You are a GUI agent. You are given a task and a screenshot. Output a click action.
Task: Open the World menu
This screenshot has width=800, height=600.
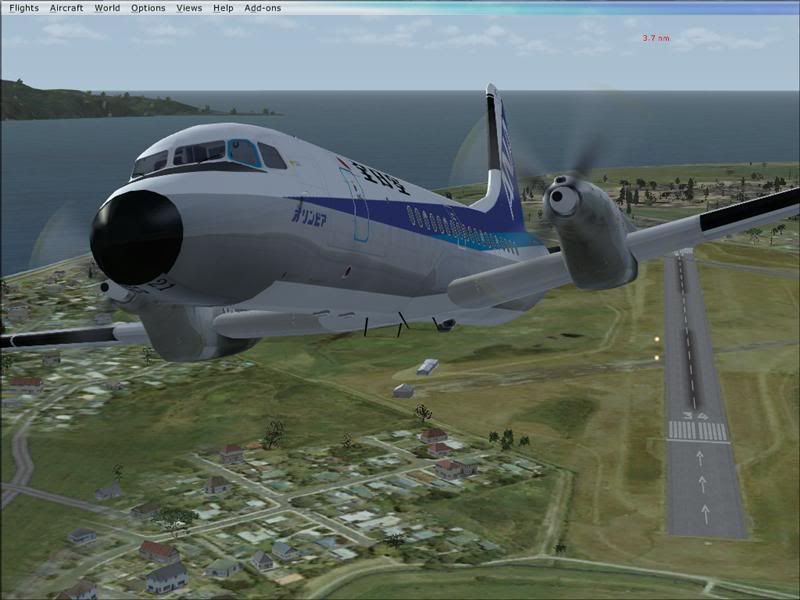107,8
